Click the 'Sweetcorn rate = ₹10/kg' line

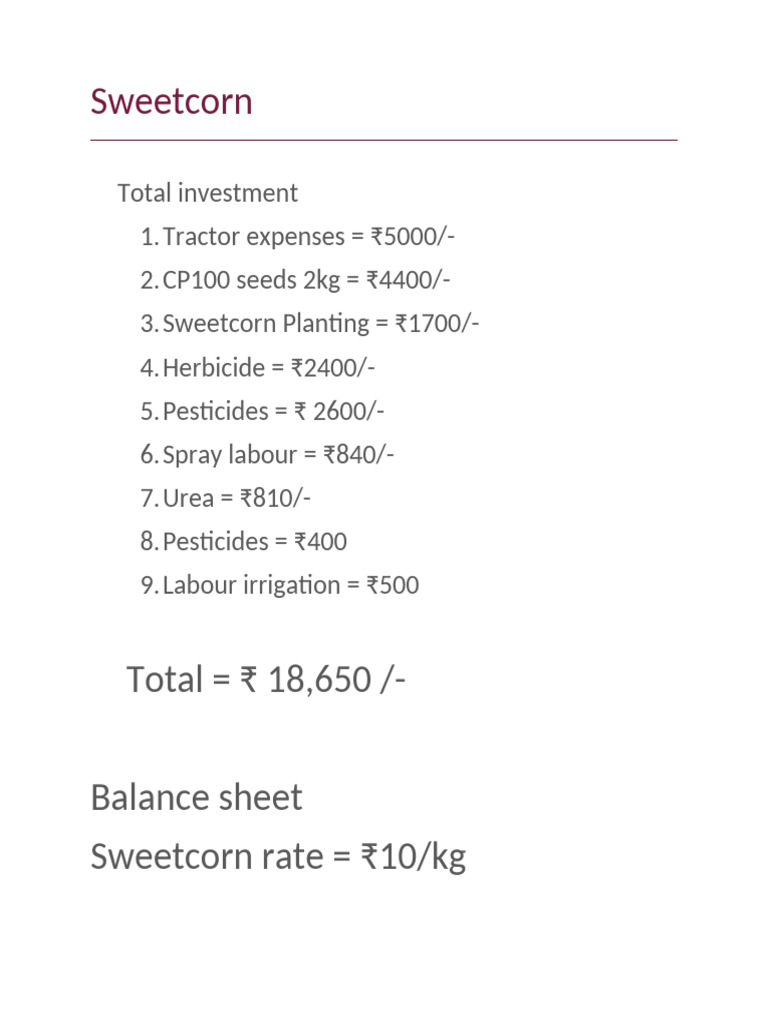(278, 857)
